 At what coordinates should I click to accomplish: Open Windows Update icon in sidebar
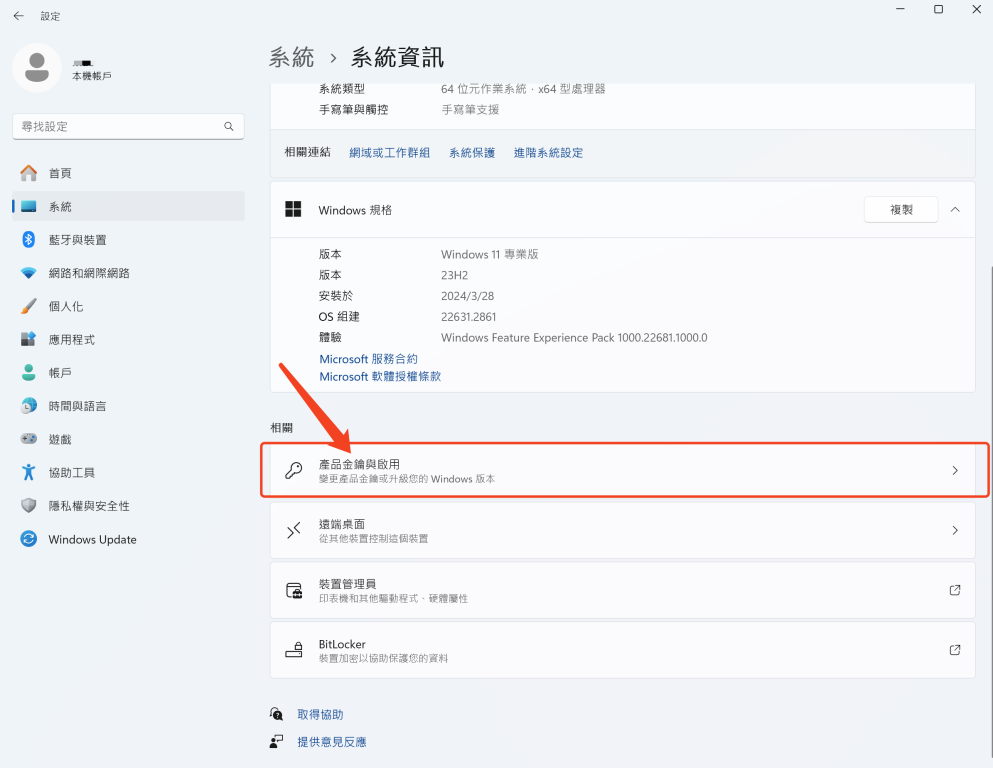[29, 539]
